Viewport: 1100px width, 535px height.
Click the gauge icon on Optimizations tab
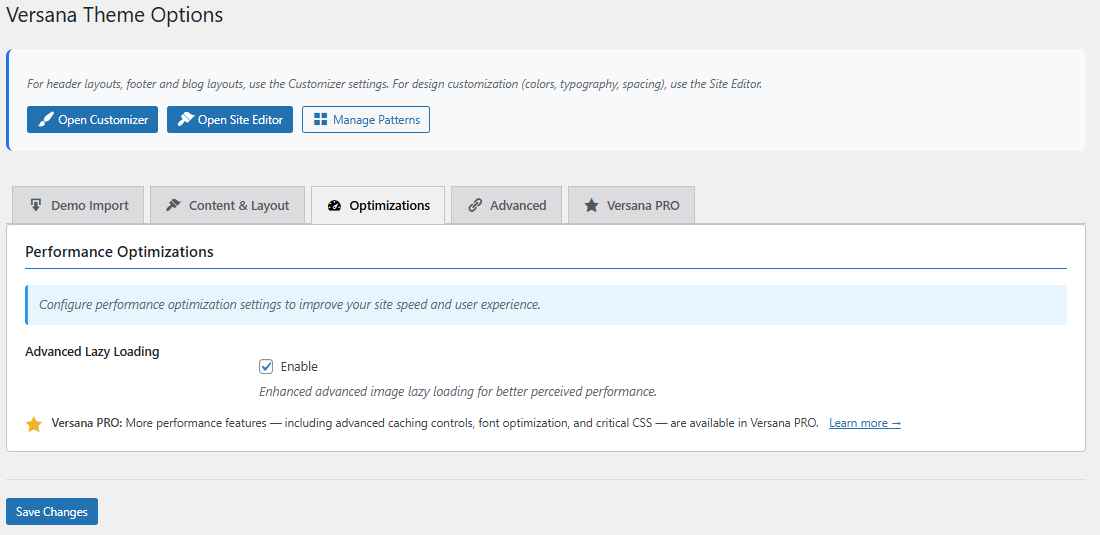(335, 205)
